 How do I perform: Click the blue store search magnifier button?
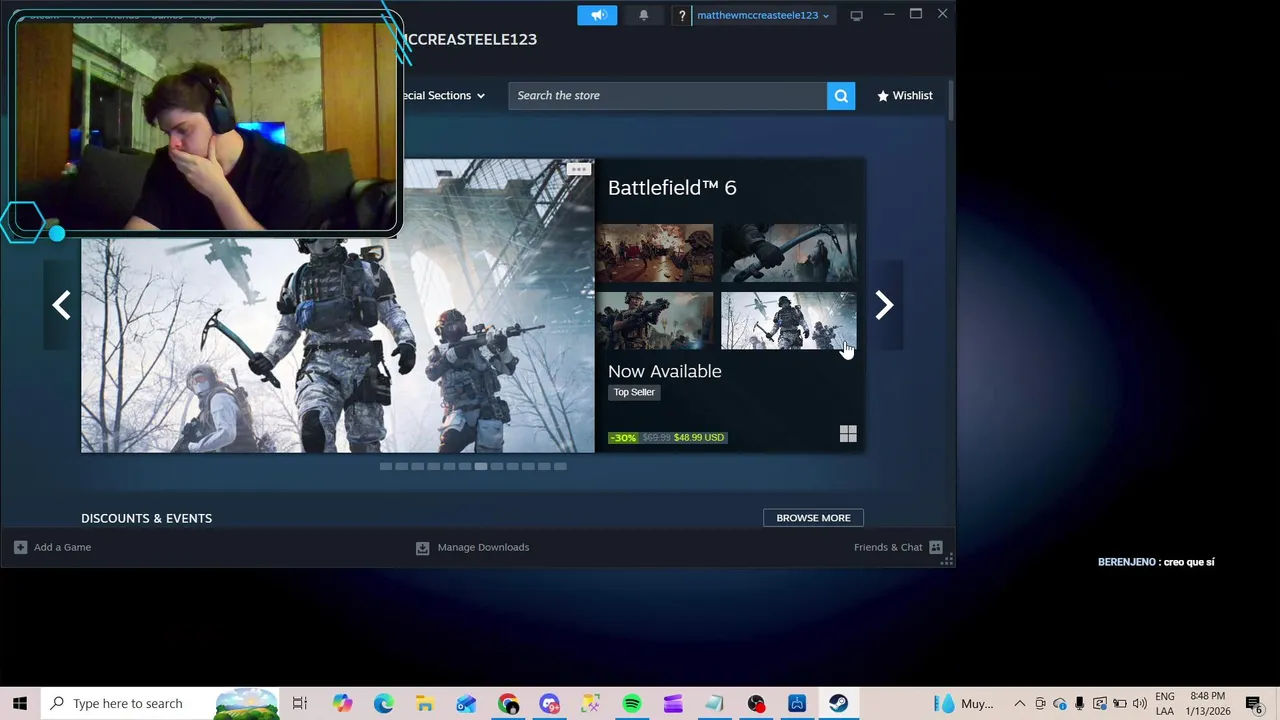point(841,95)
